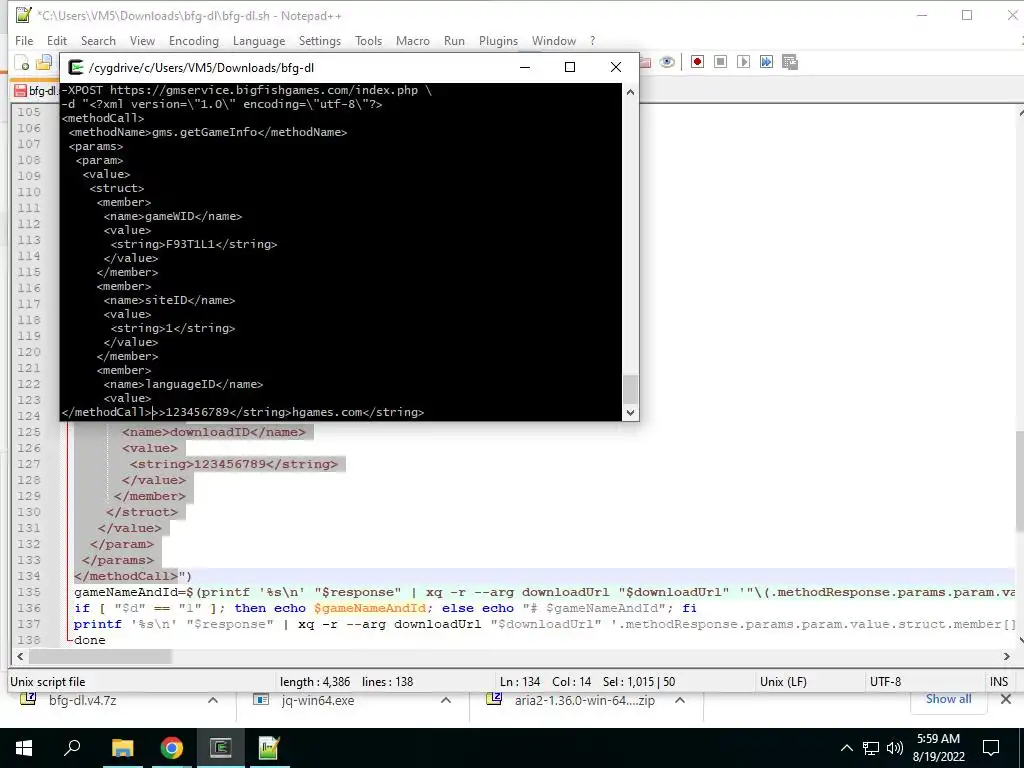Open File Explorer from the taskbar
Viewport: 1024px width, 768px height.
point(122,748)
